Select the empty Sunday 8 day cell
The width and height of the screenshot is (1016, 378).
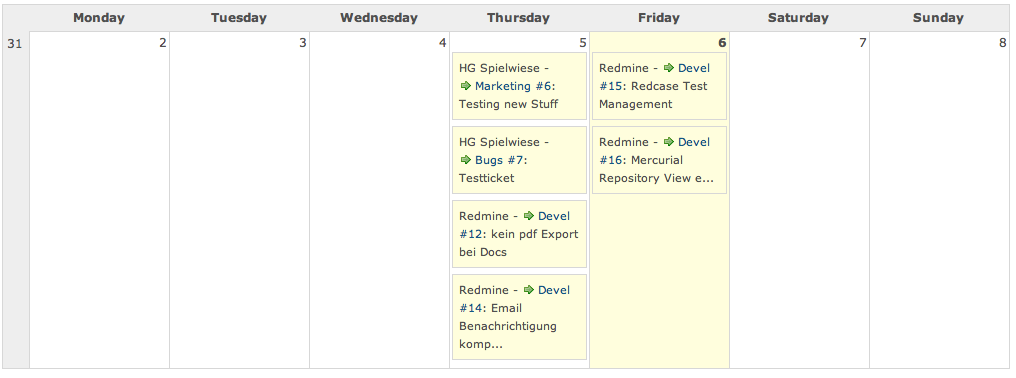pyautogui.click(x=939, y=200)
